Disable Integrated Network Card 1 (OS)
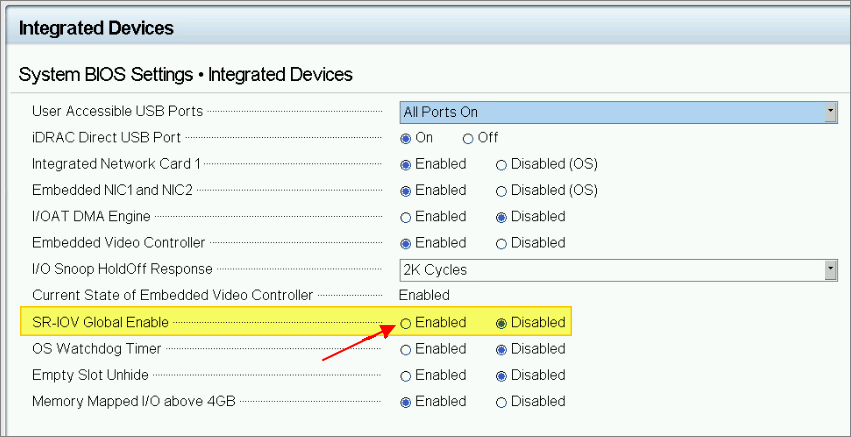The height and width of the screenshot is (437, 851). tap(502, 164)
